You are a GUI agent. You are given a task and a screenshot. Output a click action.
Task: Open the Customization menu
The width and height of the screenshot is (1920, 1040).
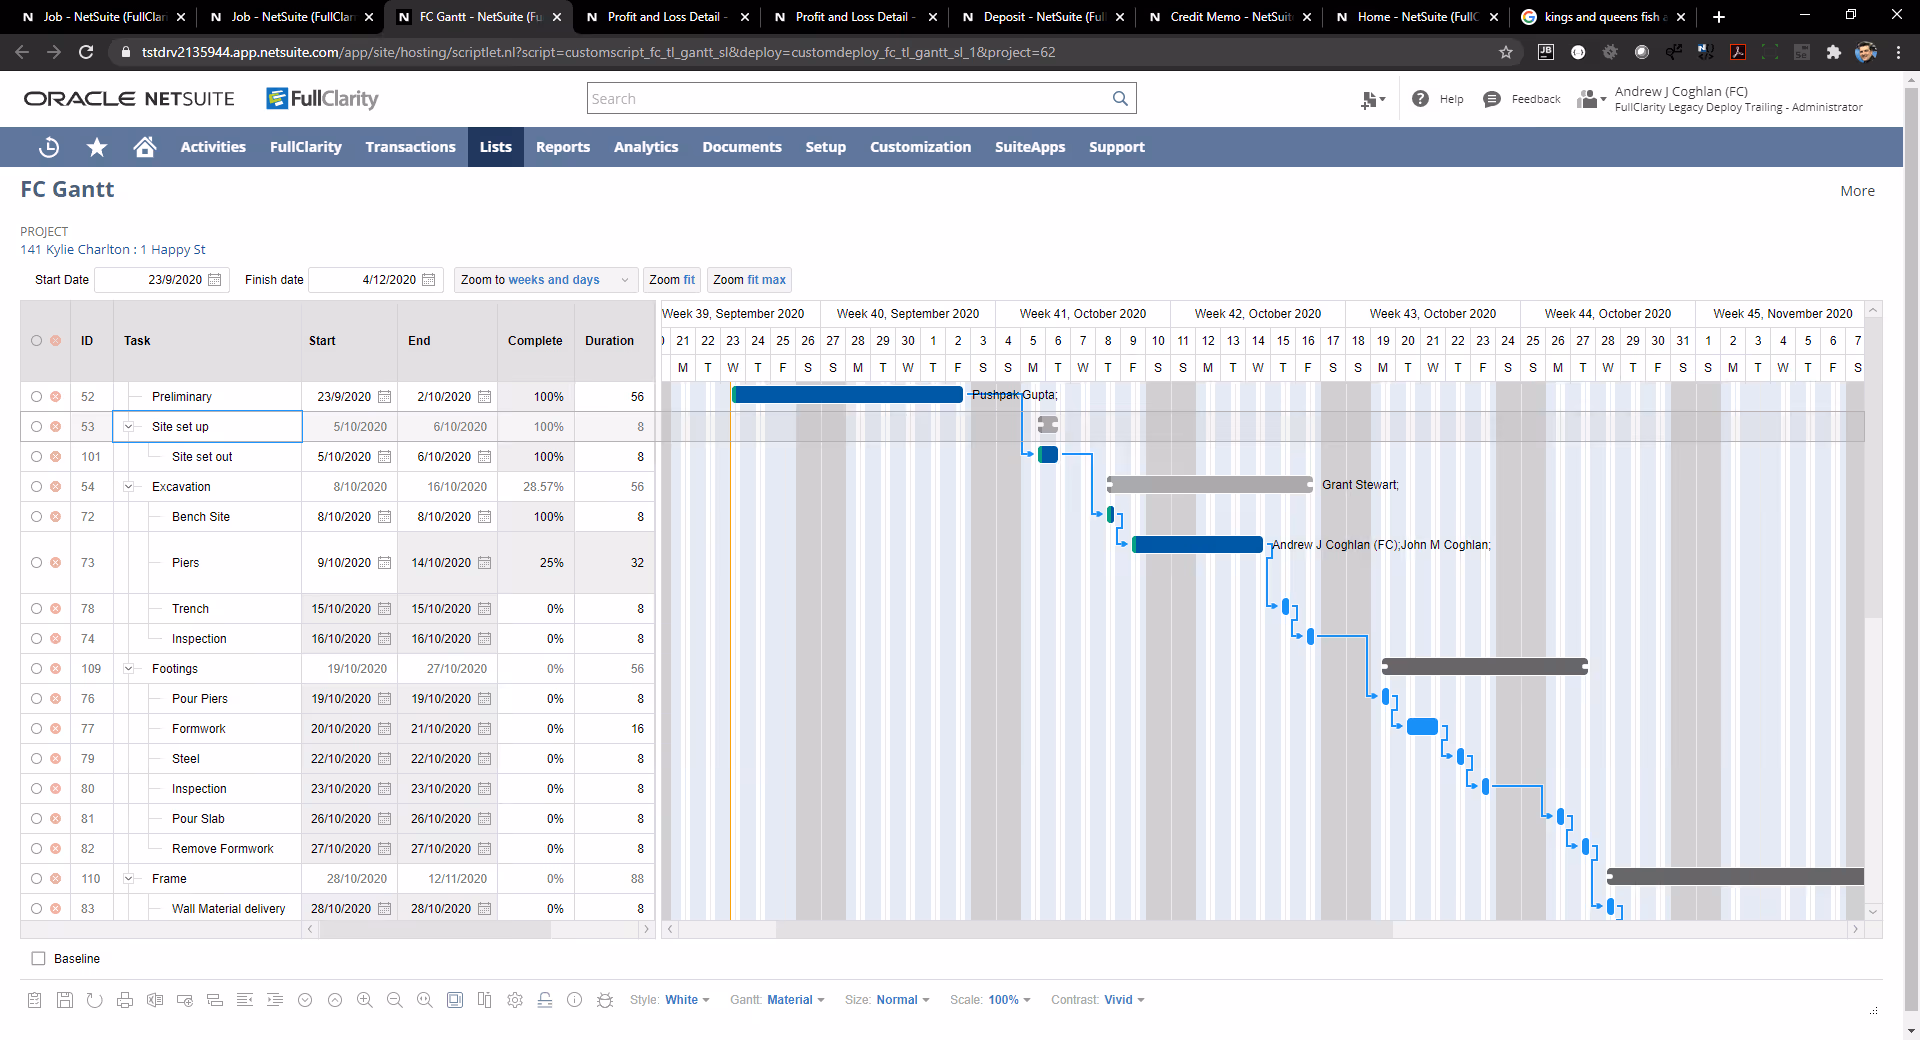point(920,147)
